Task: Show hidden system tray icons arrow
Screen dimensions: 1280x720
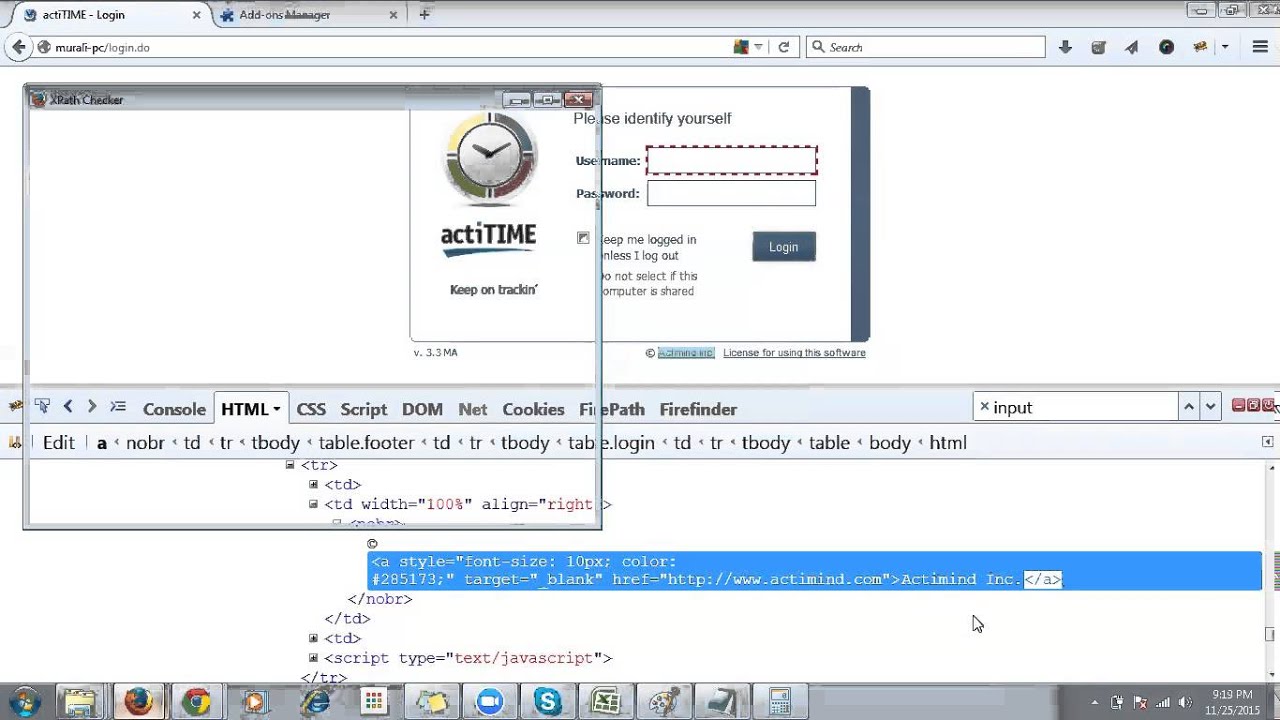Action: (x=1095, y=702)
